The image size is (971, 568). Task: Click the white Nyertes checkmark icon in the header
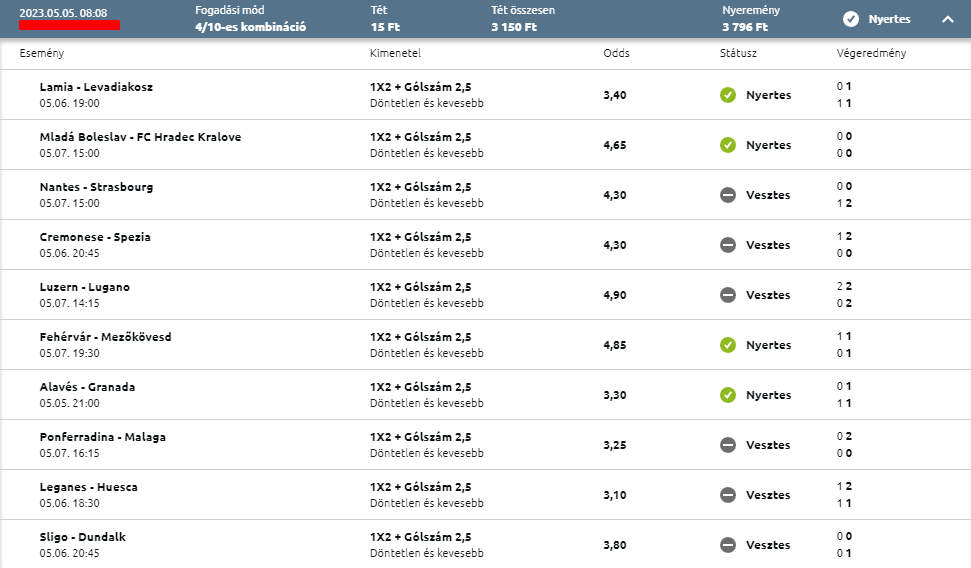tap(851, 19)
